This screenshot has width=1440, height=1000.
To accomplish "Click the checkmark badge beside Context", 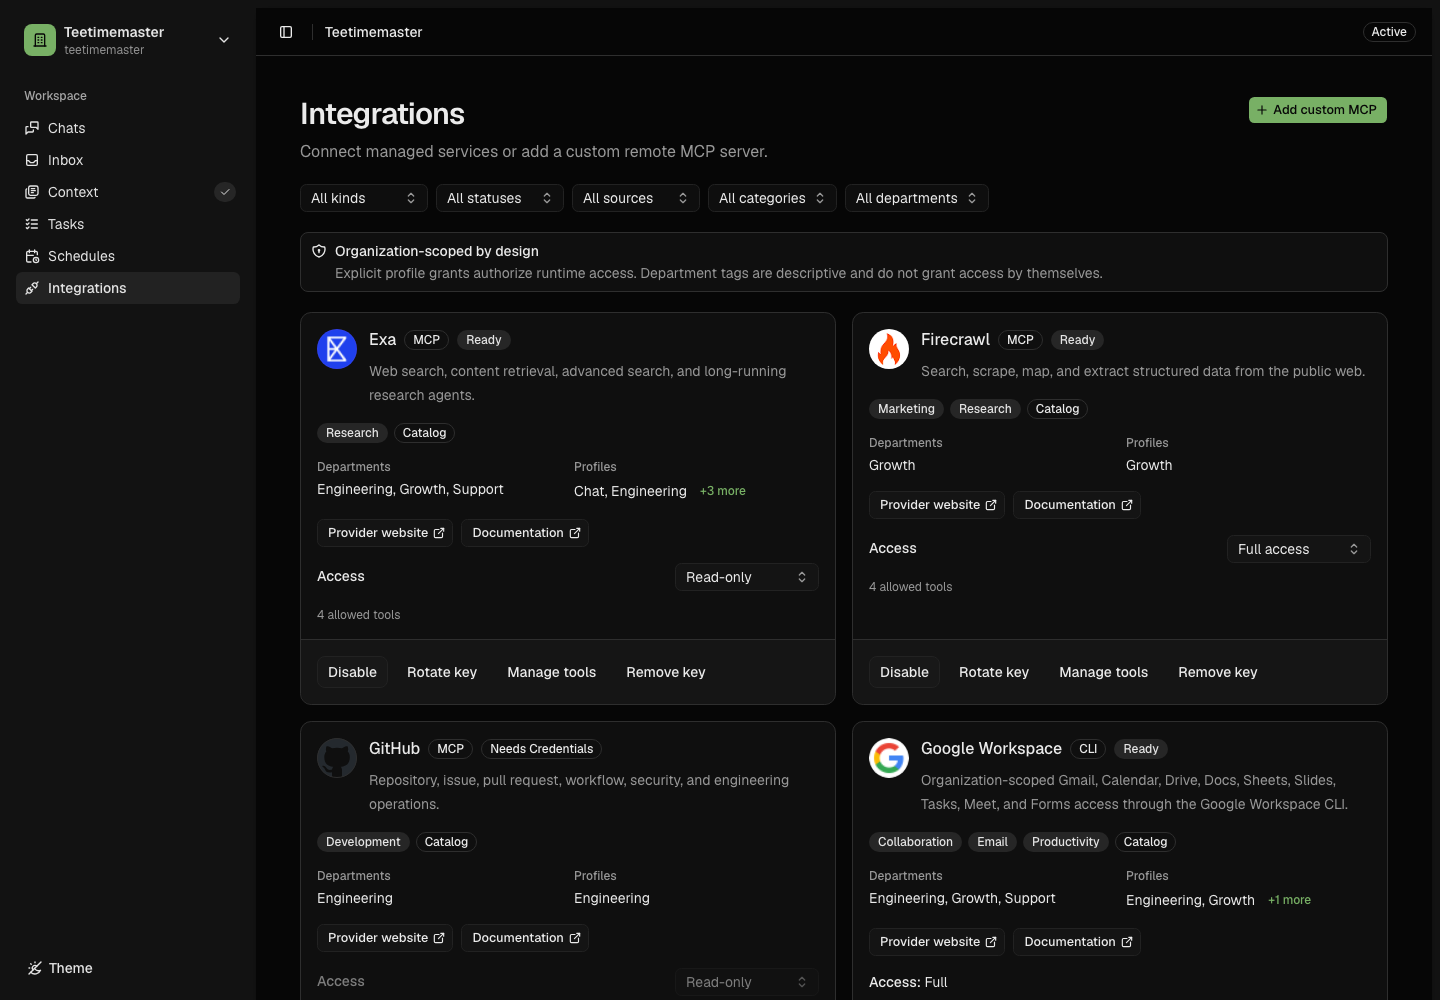I will (225, 192).
